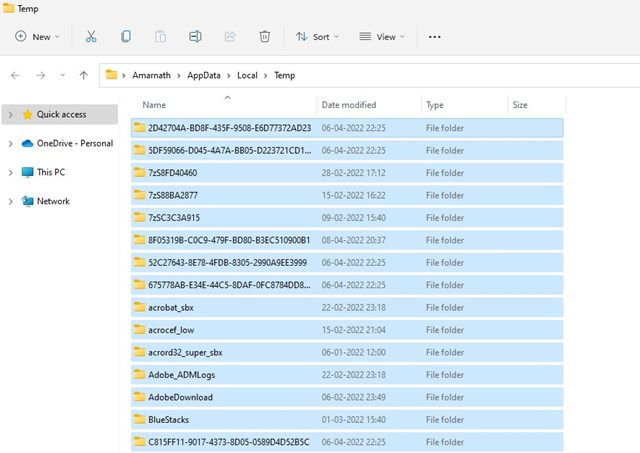The height and width of the screenshot is (453, 640).
Task: Click the Cut scissors icon
Action: (x=91, y=37)
